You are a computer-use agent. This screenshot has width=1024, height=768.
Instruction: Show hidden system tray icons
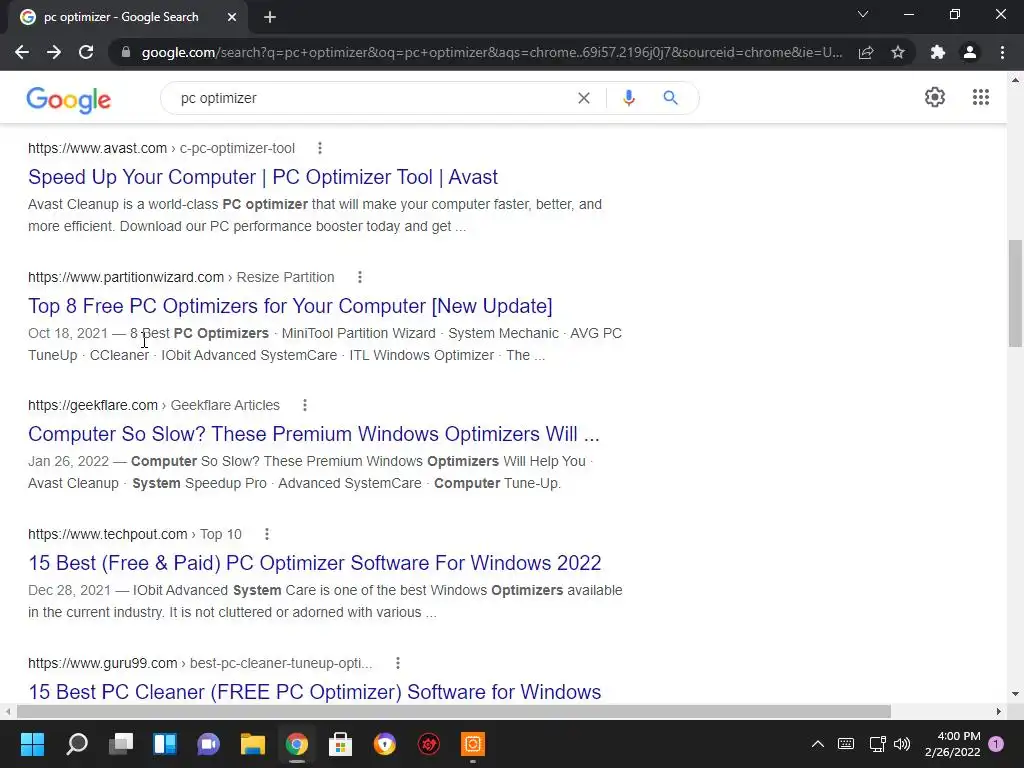tap(818, 744)
